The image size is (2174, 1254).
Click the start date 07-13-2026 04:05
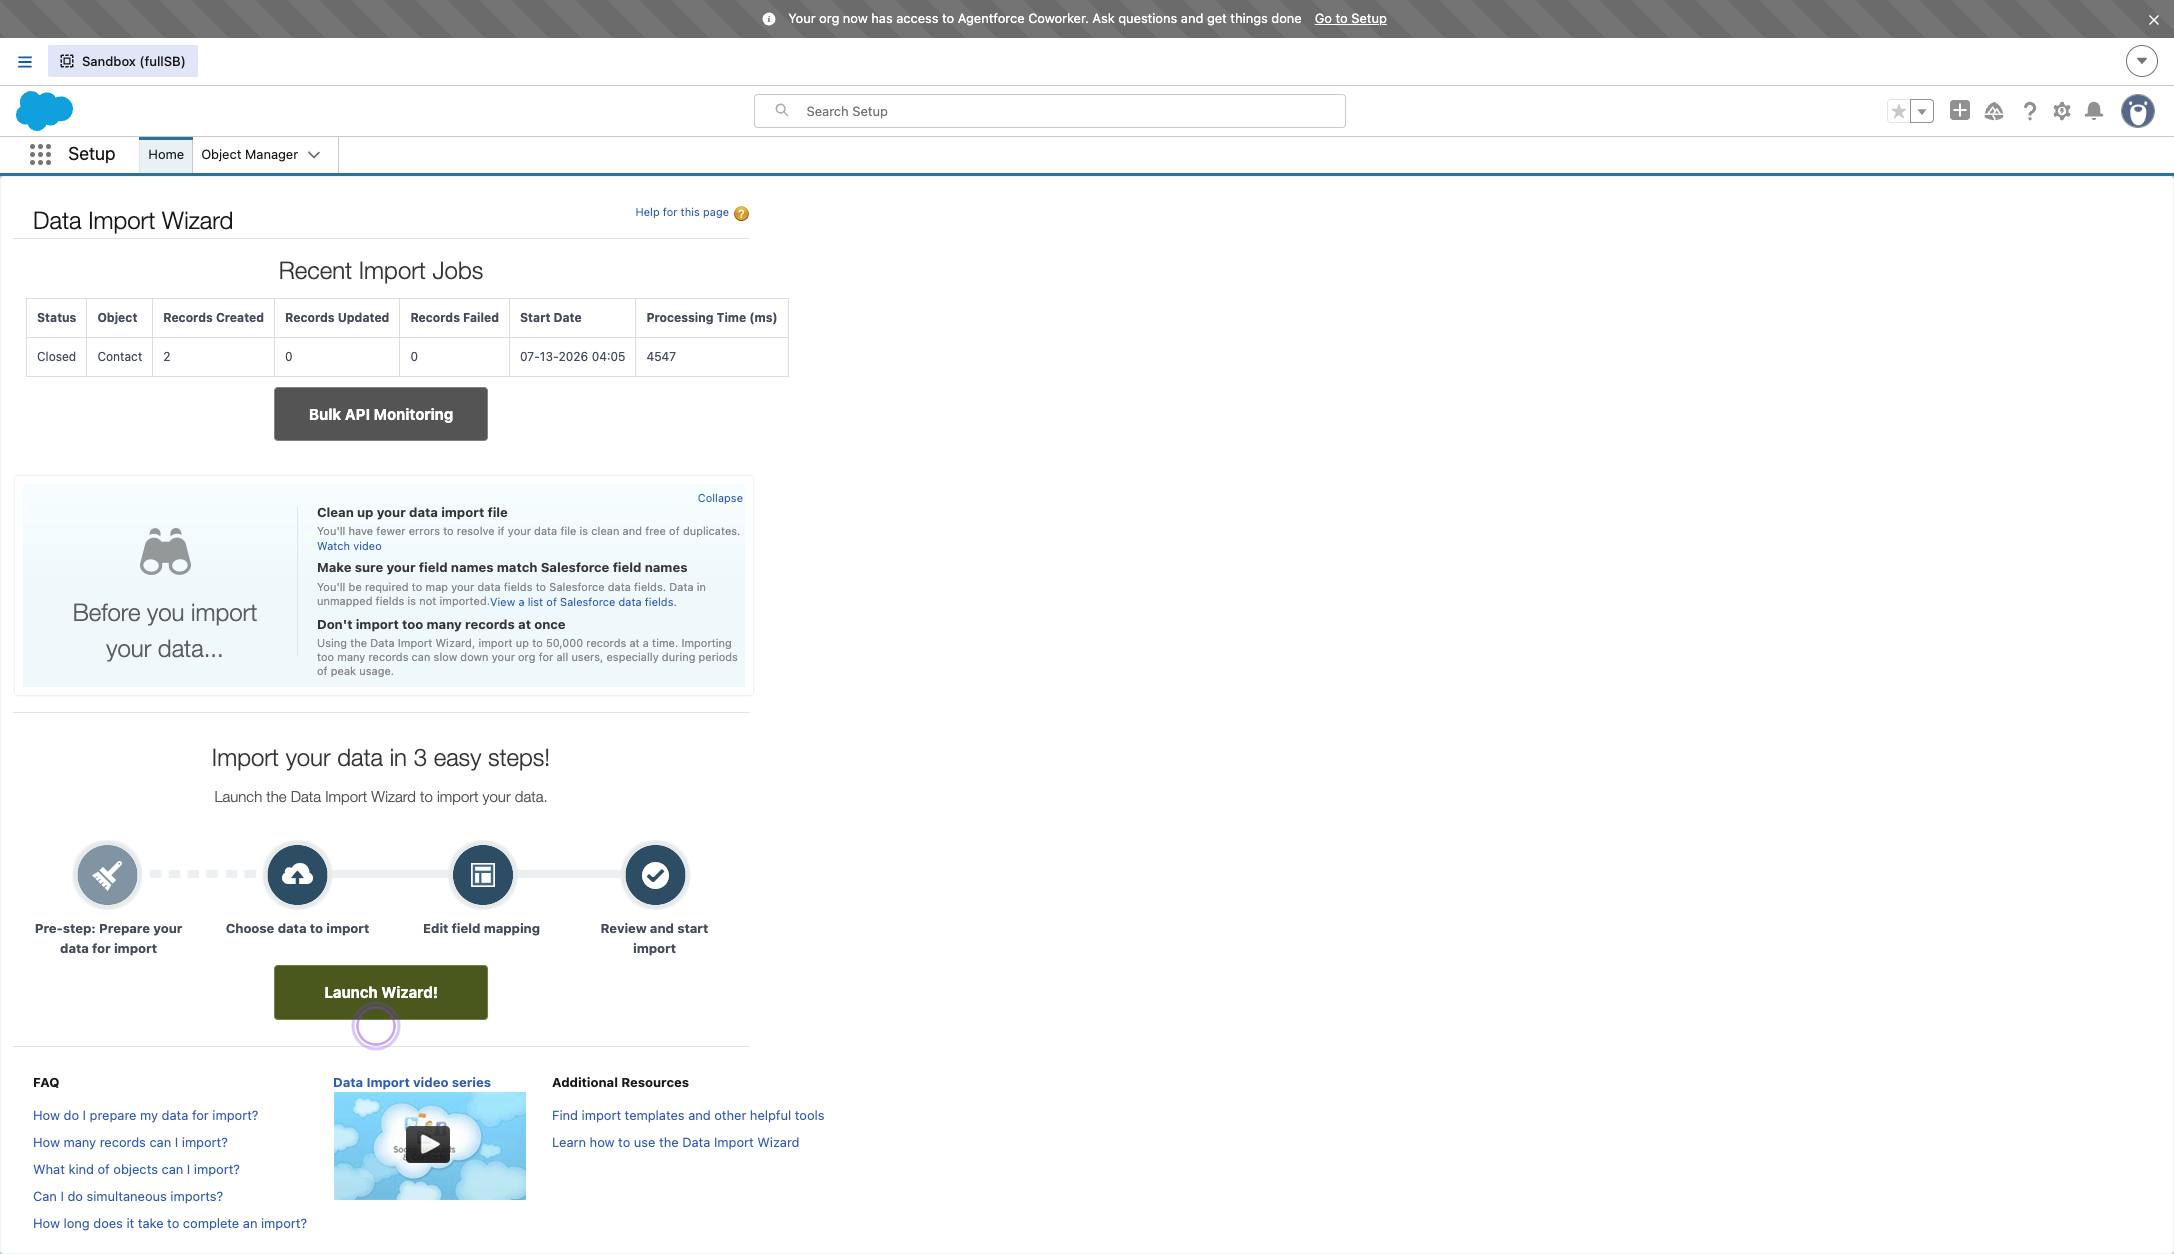(x=572, y=357)
